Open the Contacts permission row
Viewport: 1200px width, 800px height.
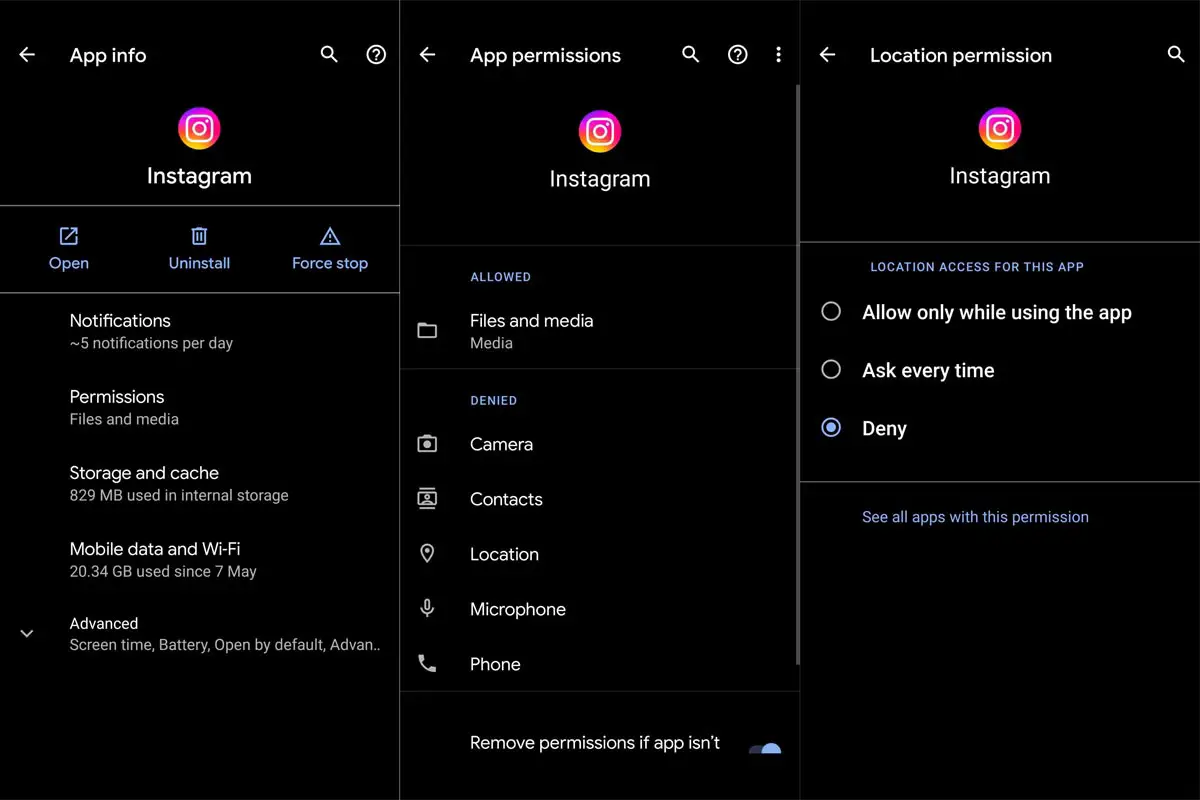598,499
